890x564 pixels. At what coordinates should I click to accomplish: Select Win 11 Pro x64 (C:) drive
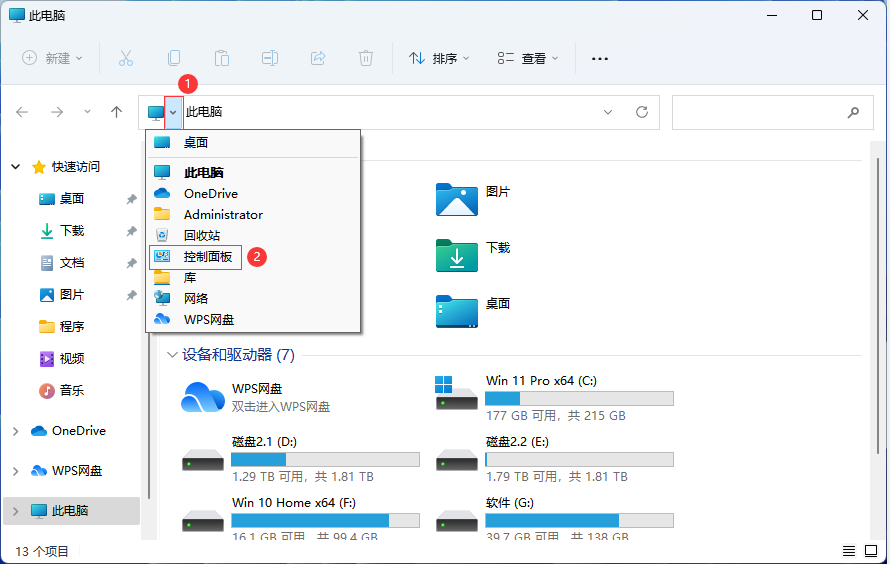(555, 398)
